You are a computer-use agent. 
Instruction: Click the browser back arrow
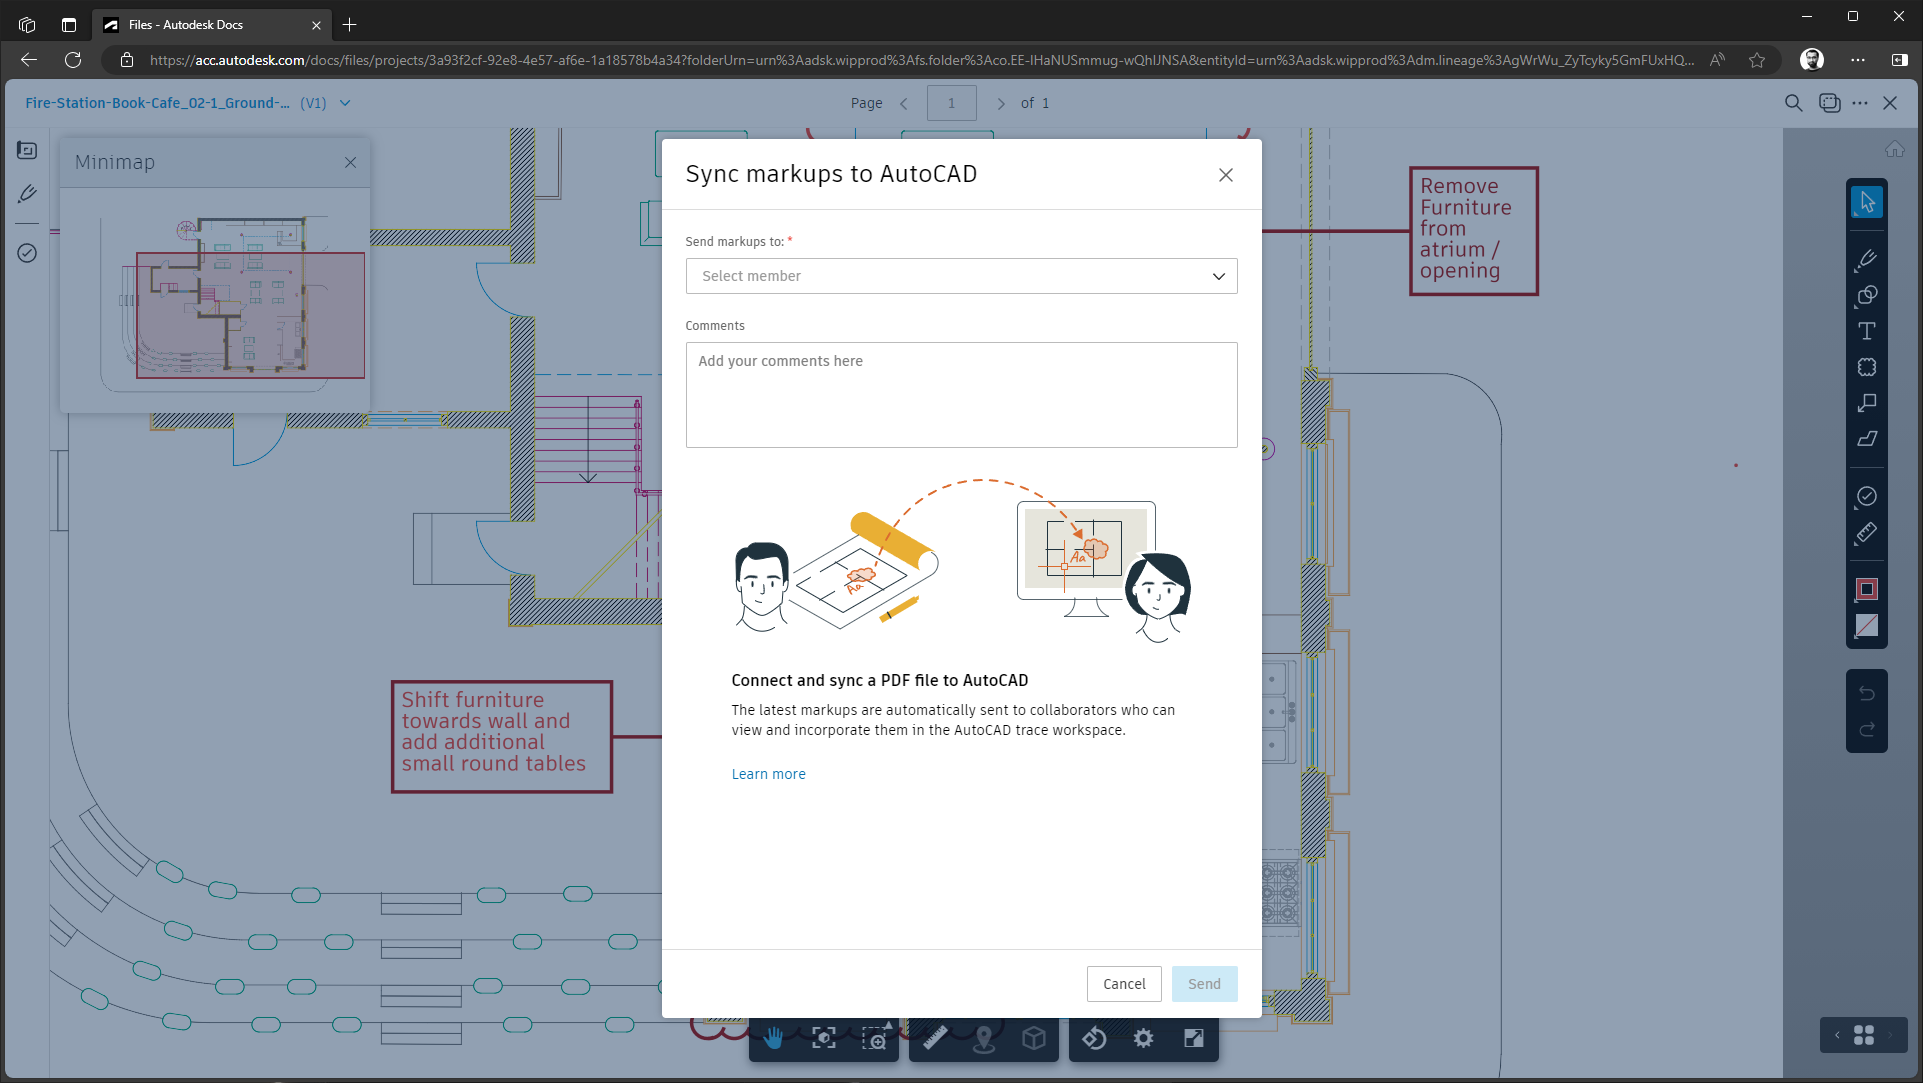tap(29, 60)
